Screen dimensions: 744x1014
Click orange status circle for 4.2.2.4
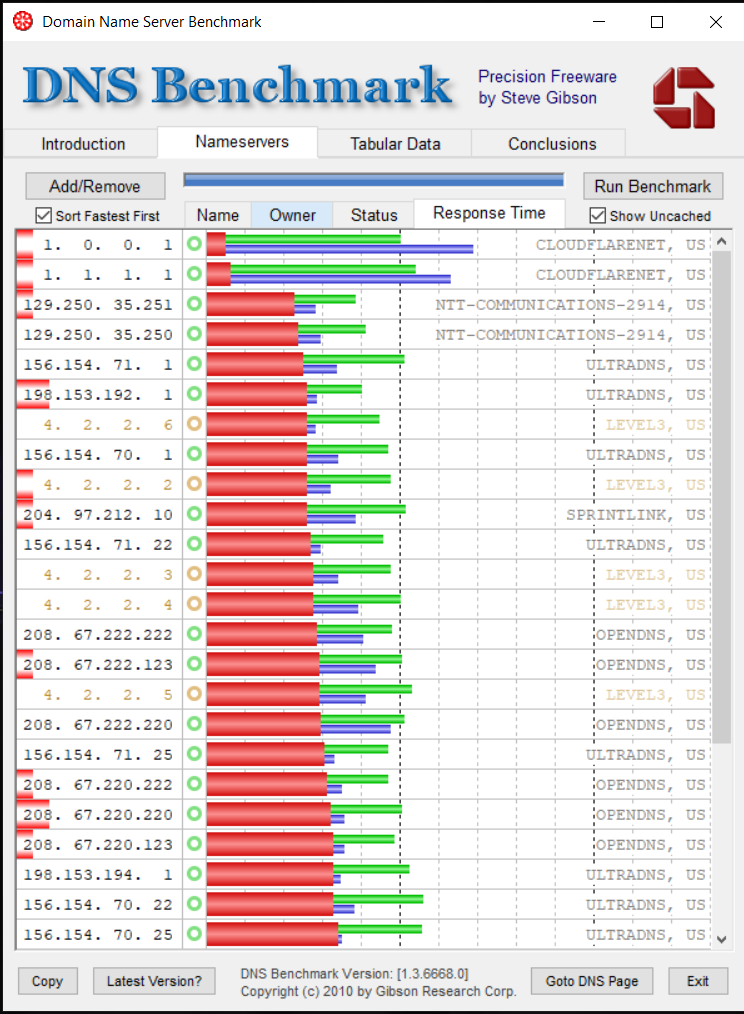pos(194,604)
